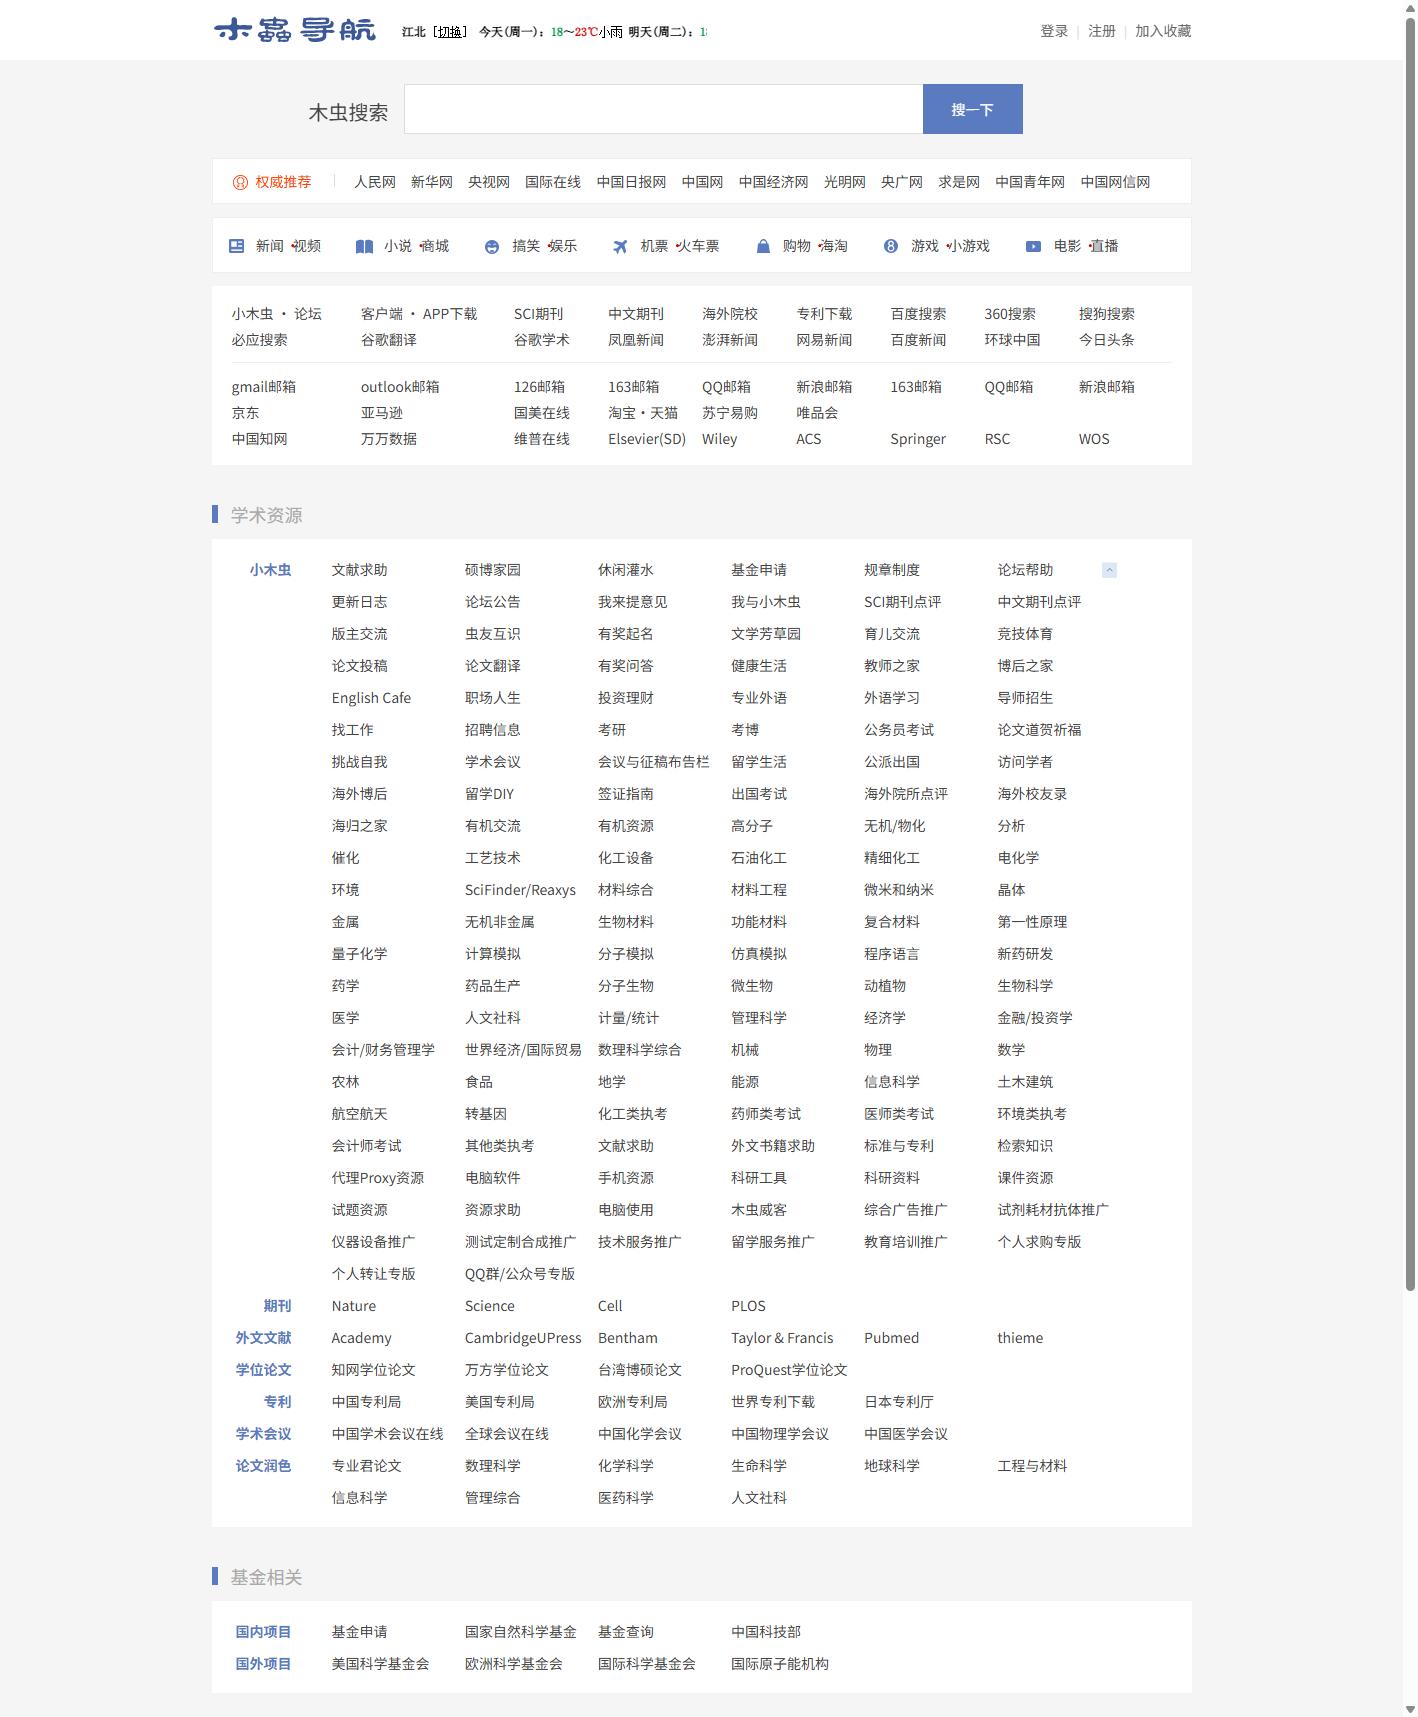This screenshot has width=1418, height=1717.
Task: Click the page vertical scrollbar
Action: 1410,650
